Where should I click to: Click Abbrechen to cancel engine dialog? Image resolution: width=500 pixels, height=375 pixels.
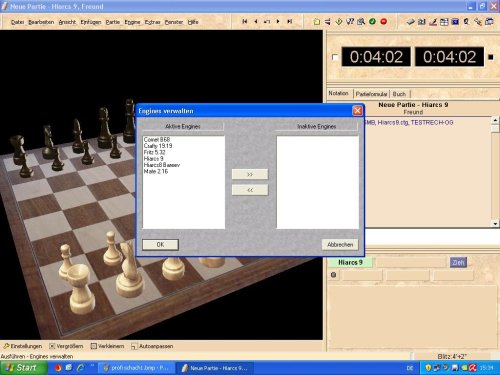pyautogui.click(x=340, y=245)
